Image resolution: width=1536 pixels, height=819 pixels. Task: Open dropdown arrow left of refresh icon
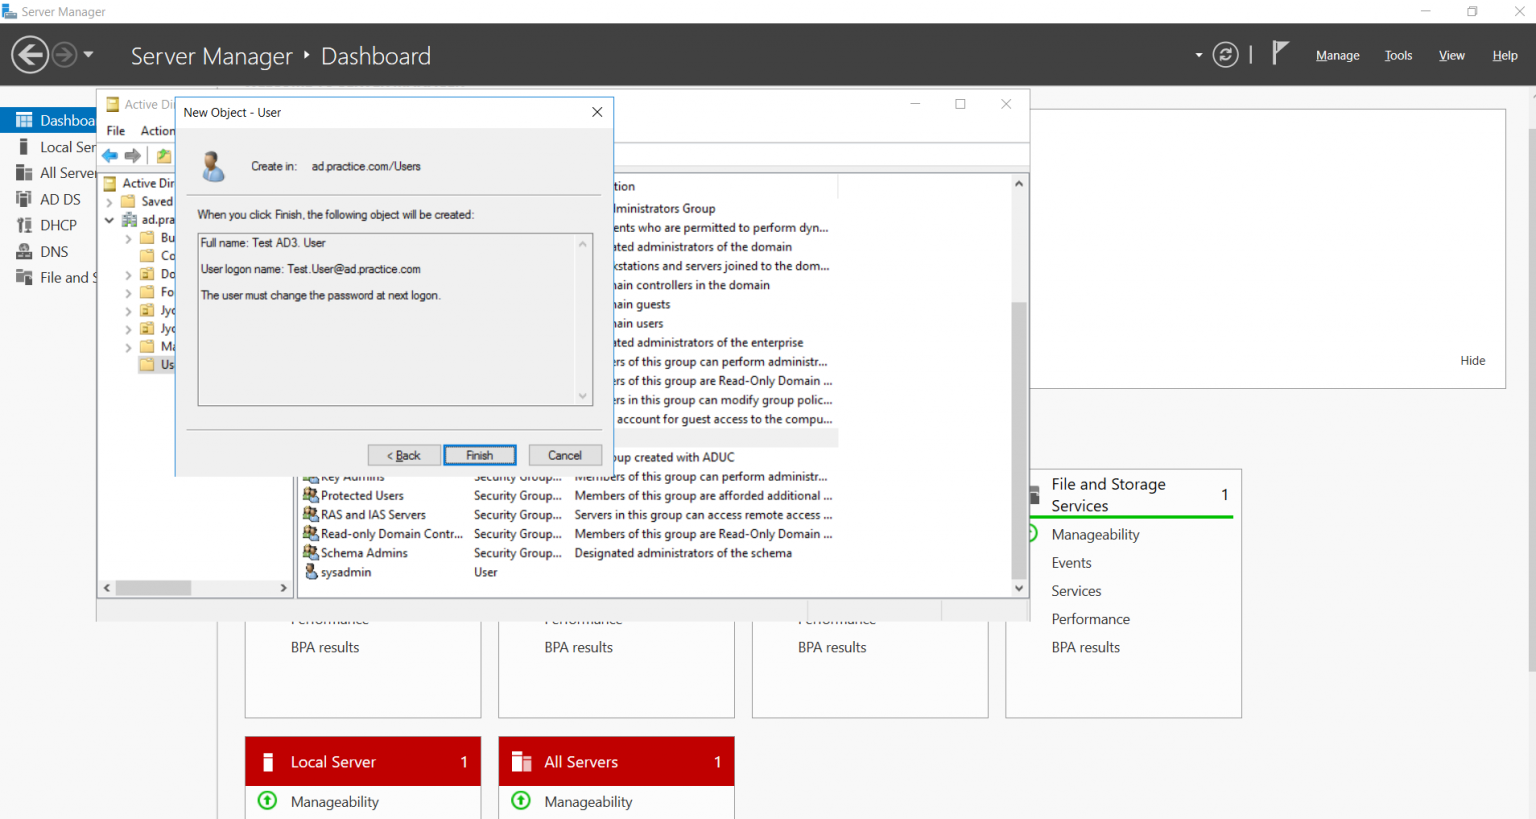(x=1199, y=56)
